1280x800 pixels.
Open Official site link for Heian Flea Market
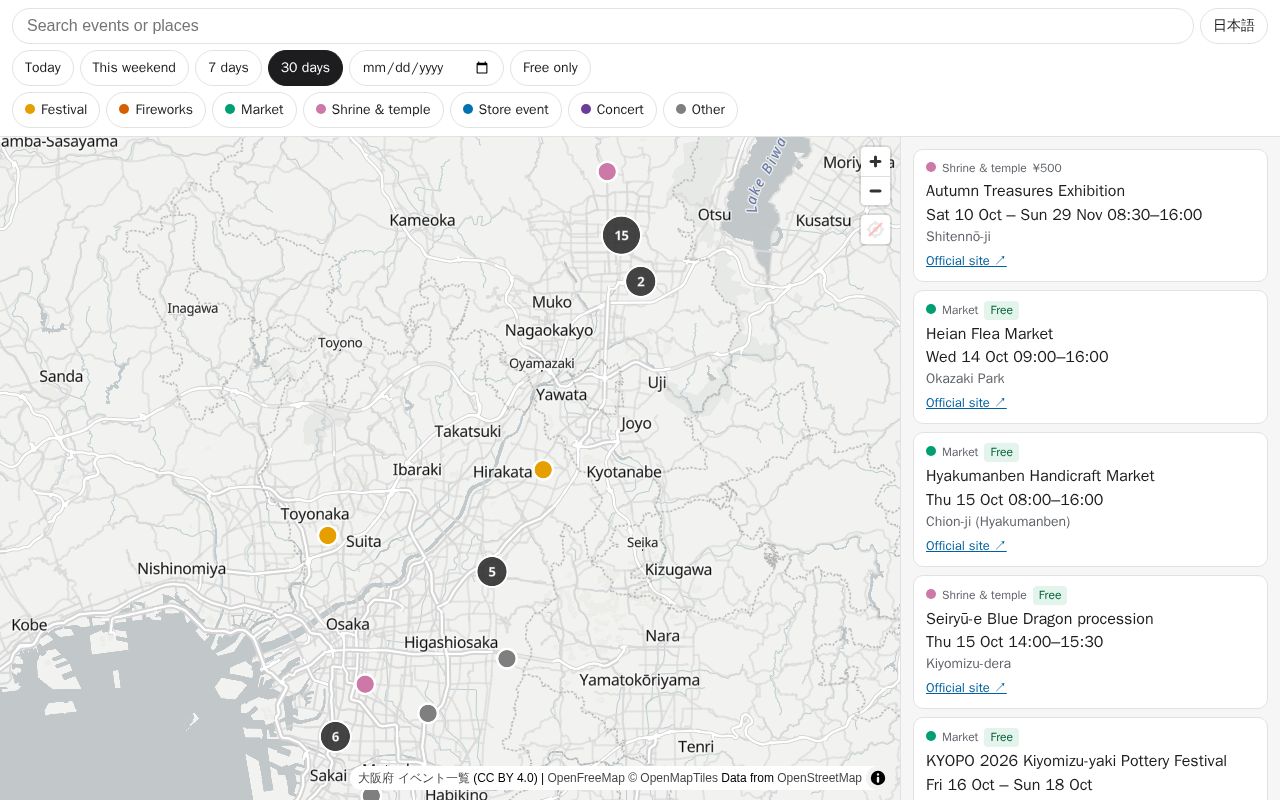pos(966,403)
